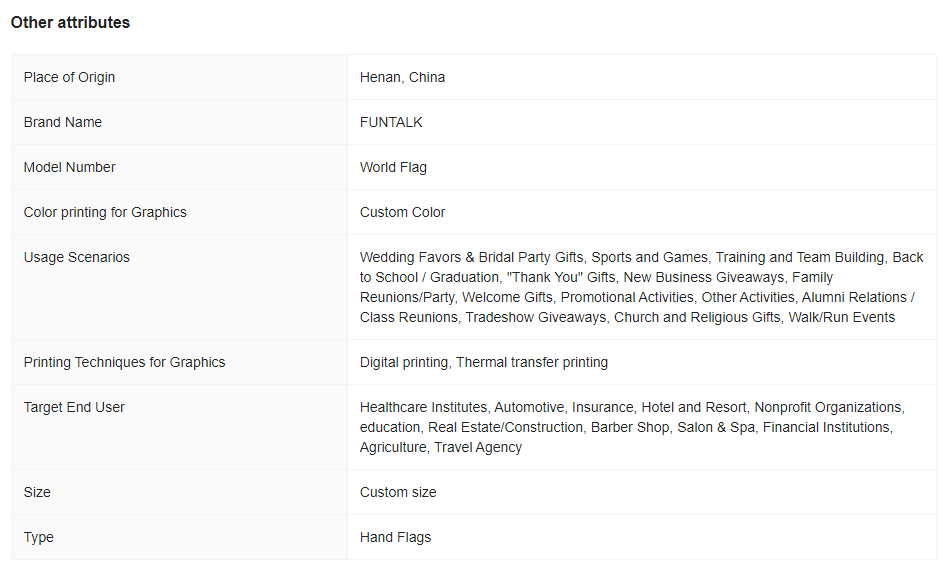This screenshot has width=950, height=572.
Task: Click "Travel Agency" in target users
Action: [x=478, y=447]
